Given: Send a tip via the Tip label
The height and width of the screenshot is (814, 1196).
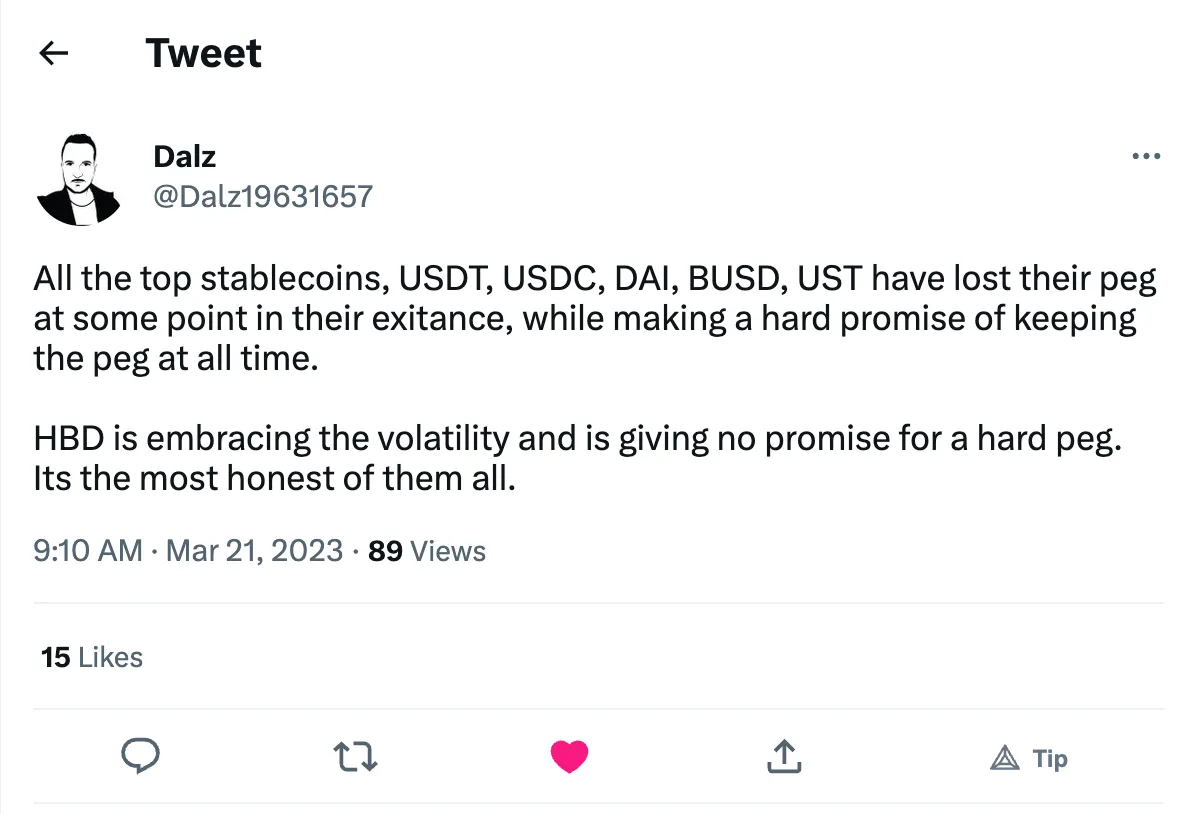Looking at the screenshot, I should [1050, 758].
